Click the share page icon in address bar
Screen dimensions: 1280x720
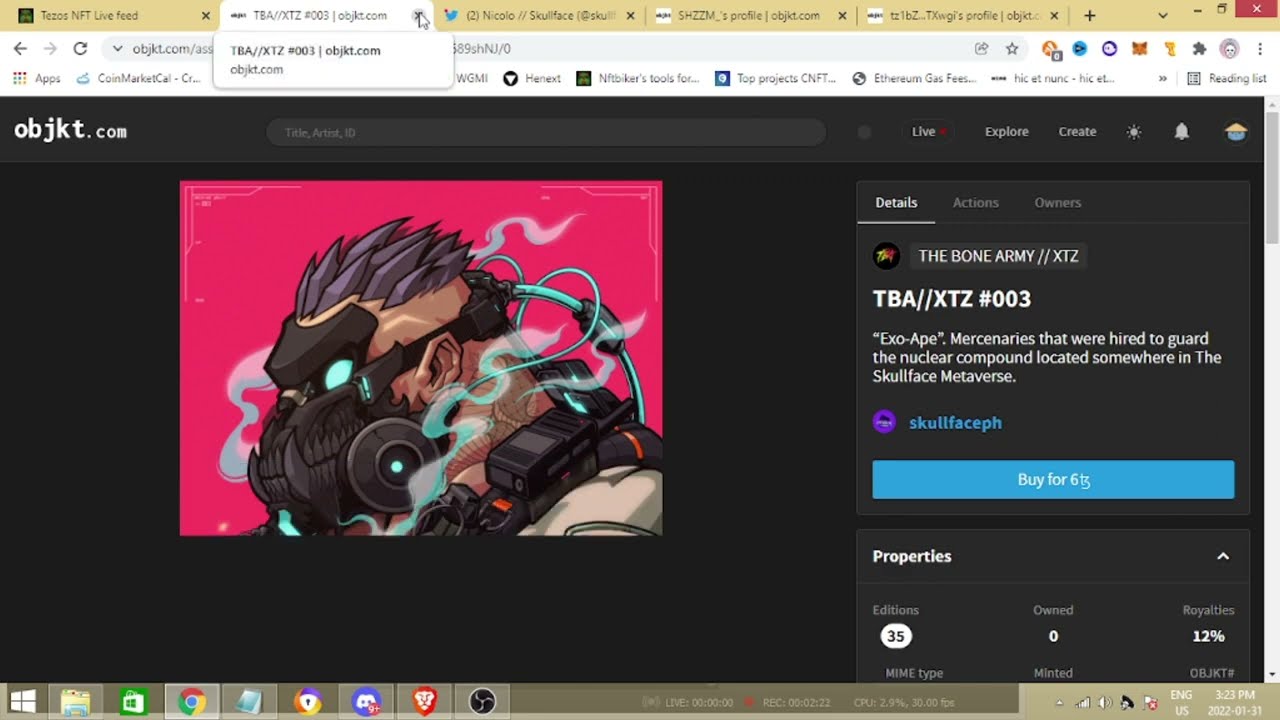pos(982,48)
